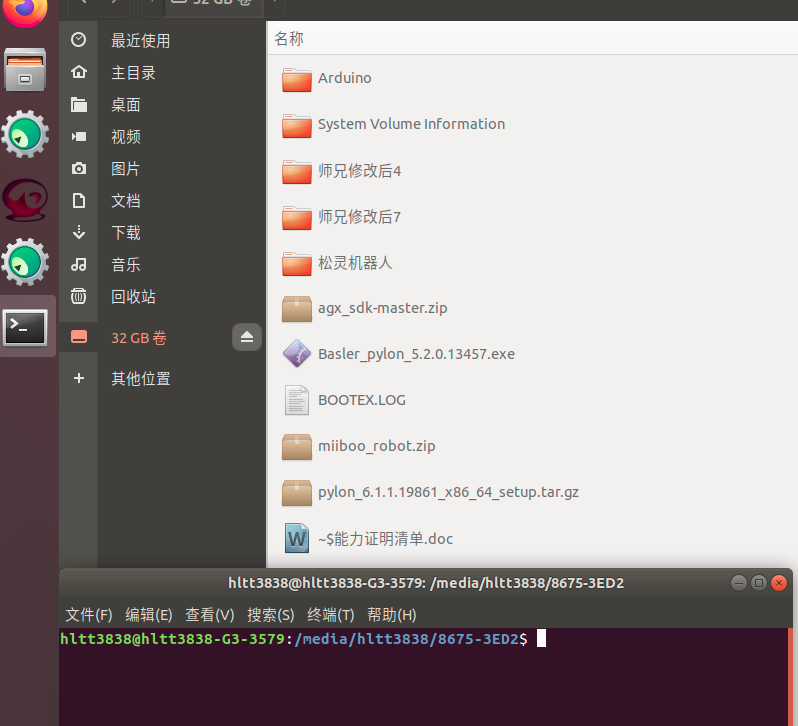Click the plus icon for 其他位置
798x726 pixels.
tap(78, 378)
